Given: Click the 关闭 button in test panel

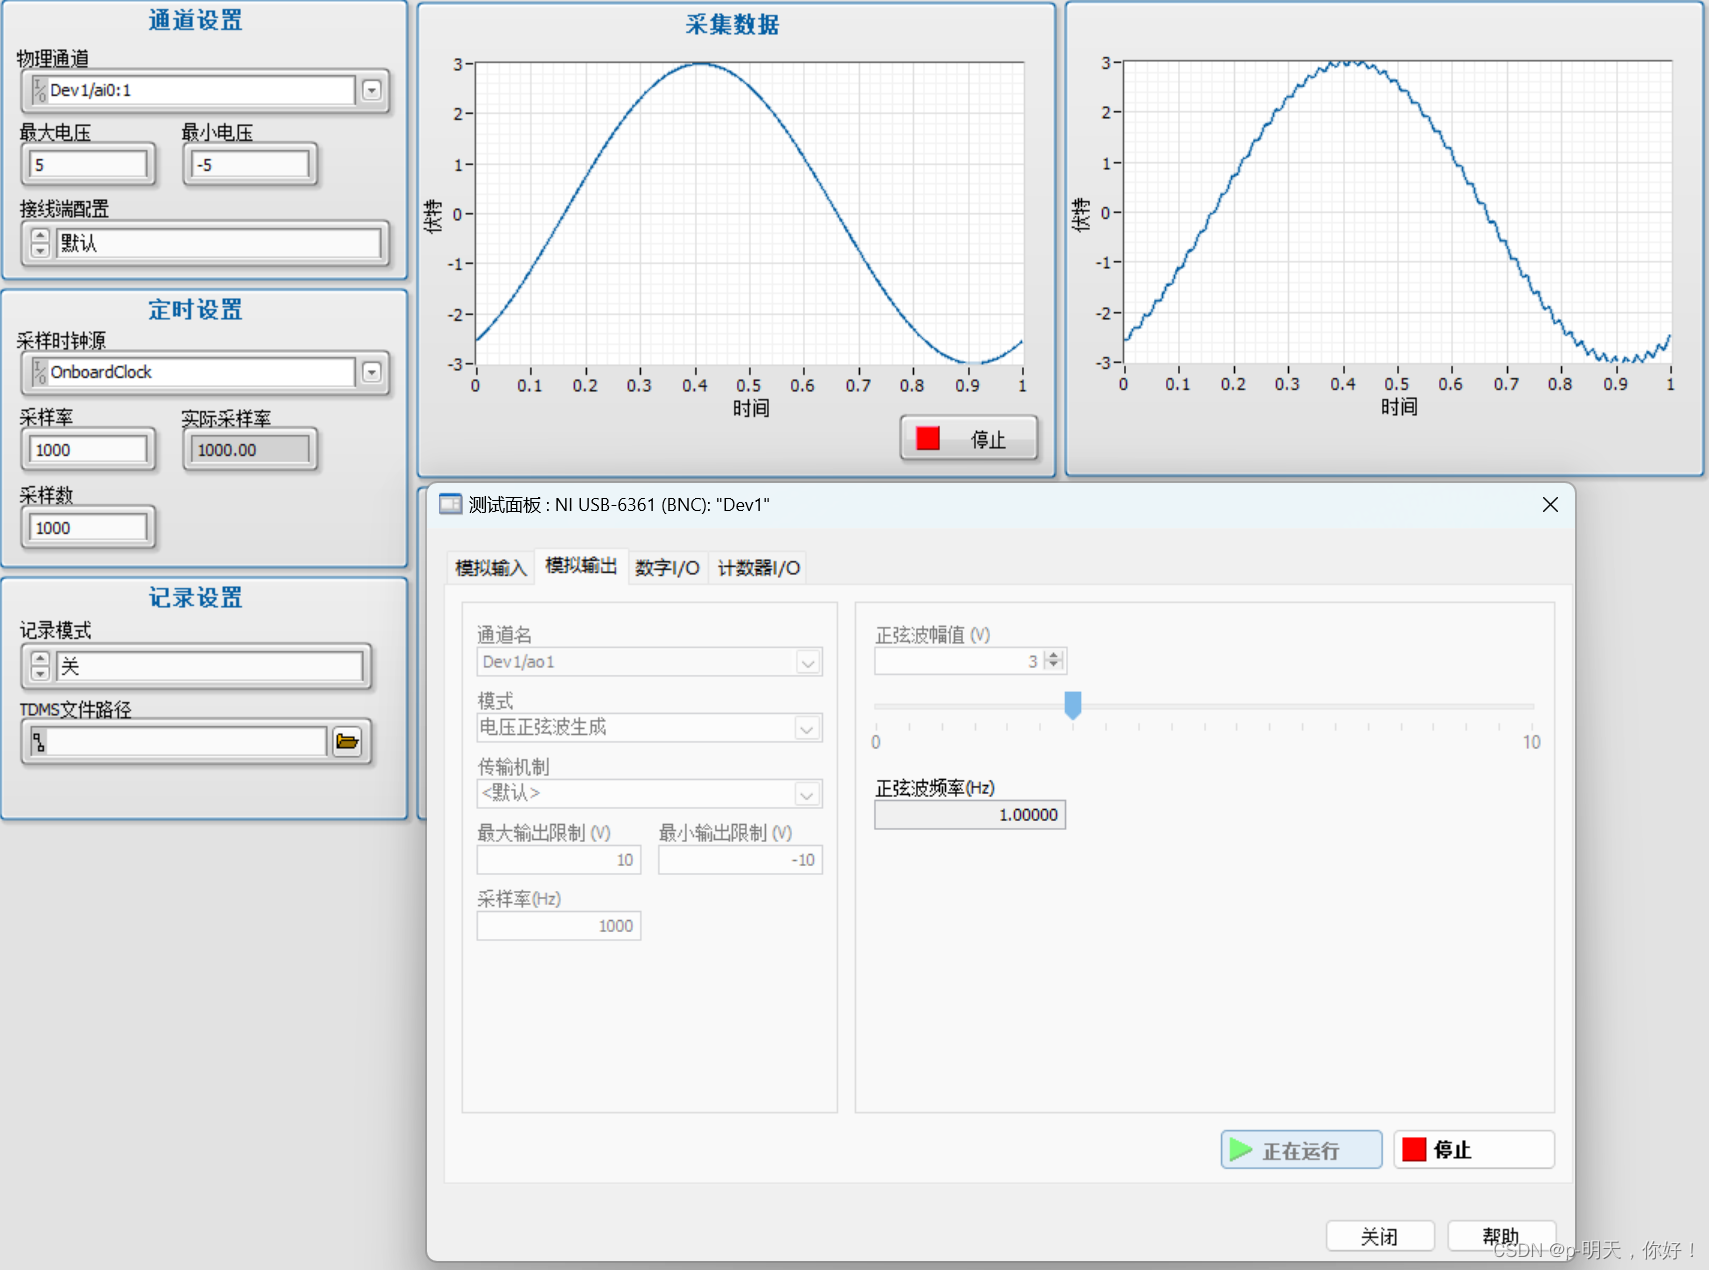Looking at the screenshot, I should click(x=1380, y=1237).
